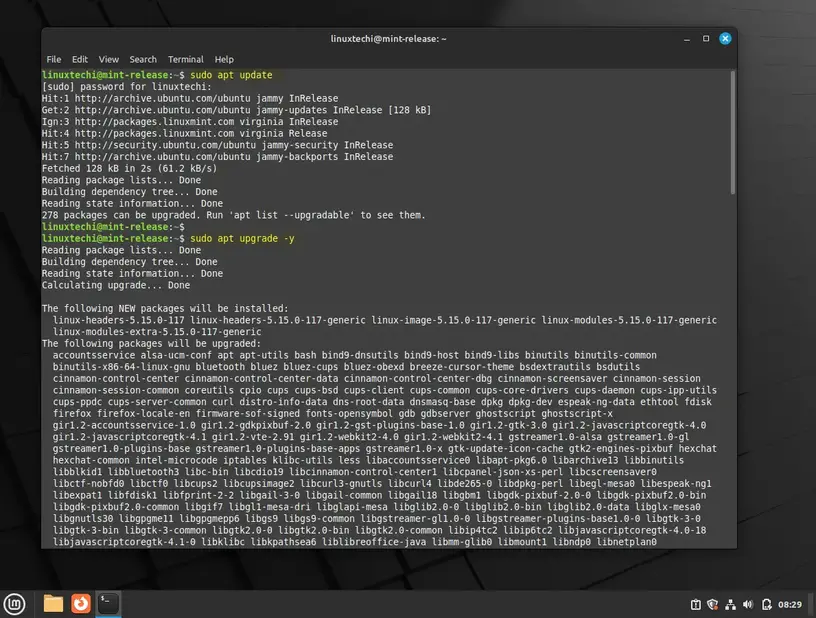Viewport: 816px width, 618px height.
Task: Click the Hit:1 jammy InRelease line
Action: [x=190, y=98]
